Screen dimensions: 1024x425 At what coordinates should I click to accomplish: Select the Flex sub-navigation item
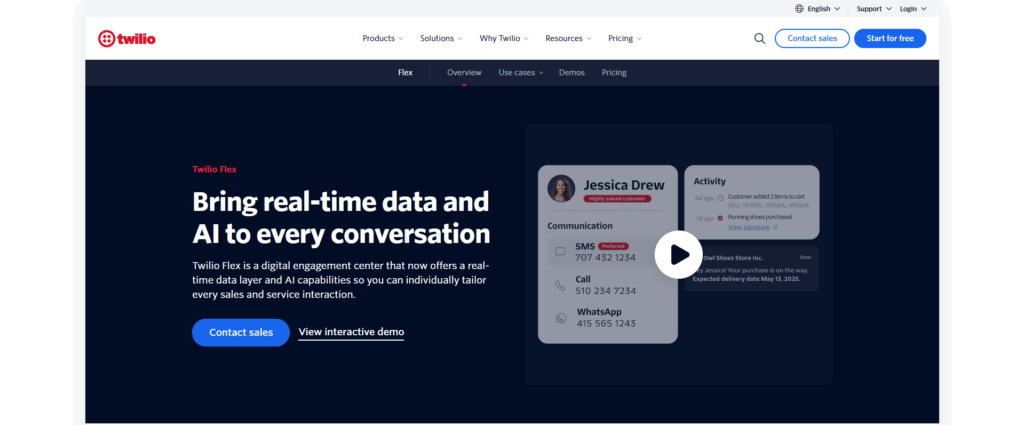coord(406,72)
